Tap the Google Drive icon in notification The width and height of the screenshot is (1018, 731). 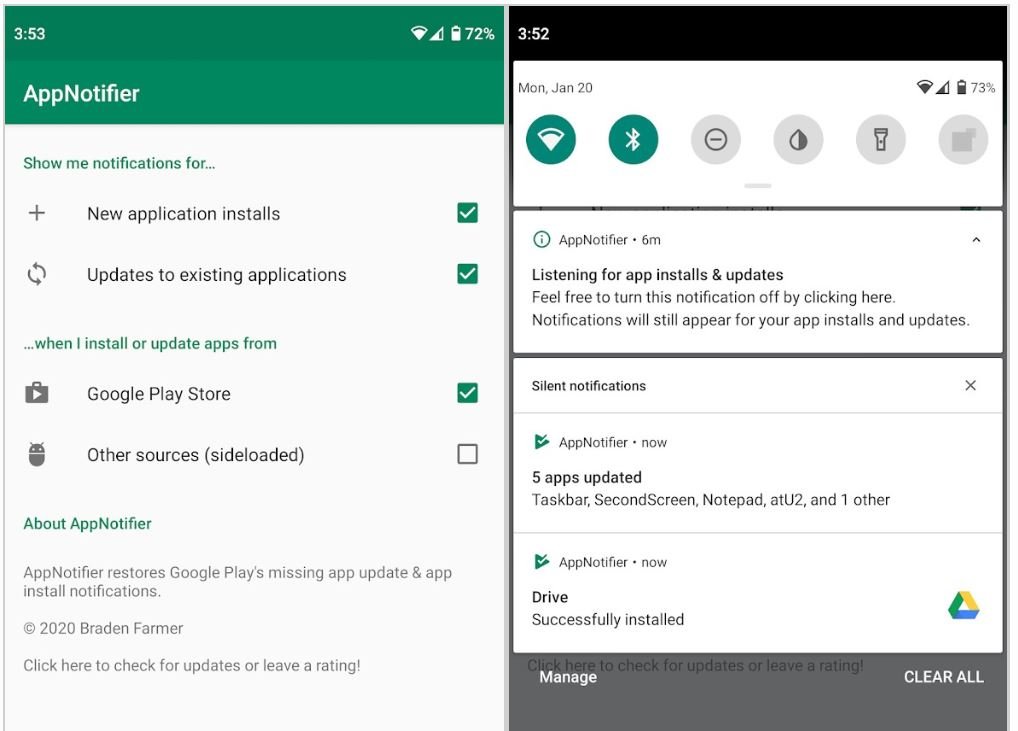point(963,606)
